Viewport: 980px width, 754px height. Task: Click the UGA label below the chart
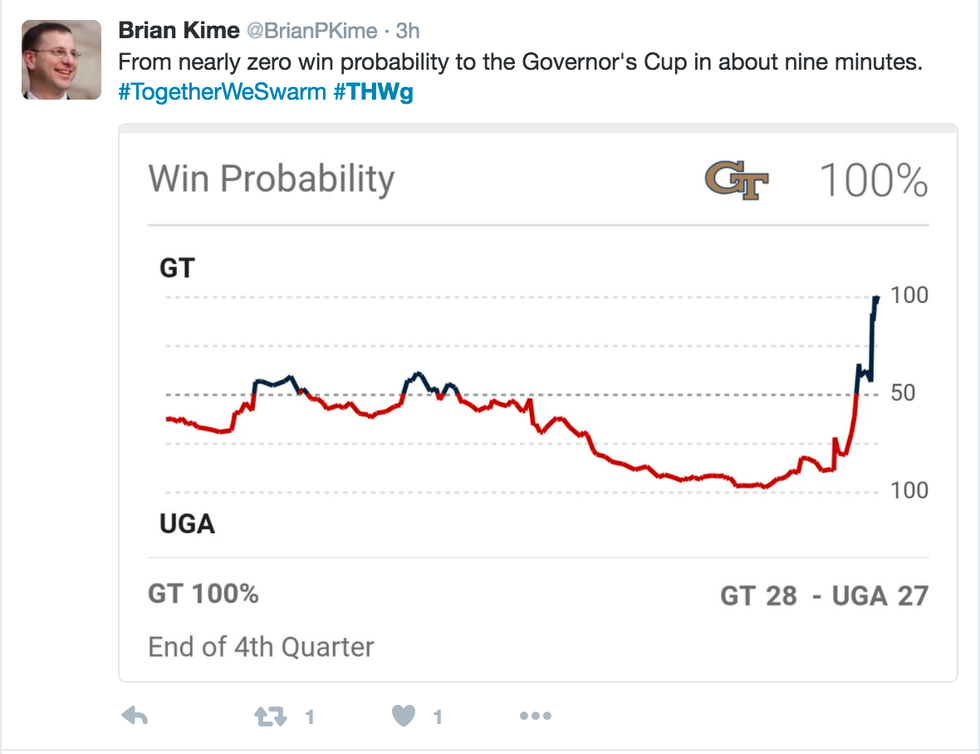(x=187, y=523)
